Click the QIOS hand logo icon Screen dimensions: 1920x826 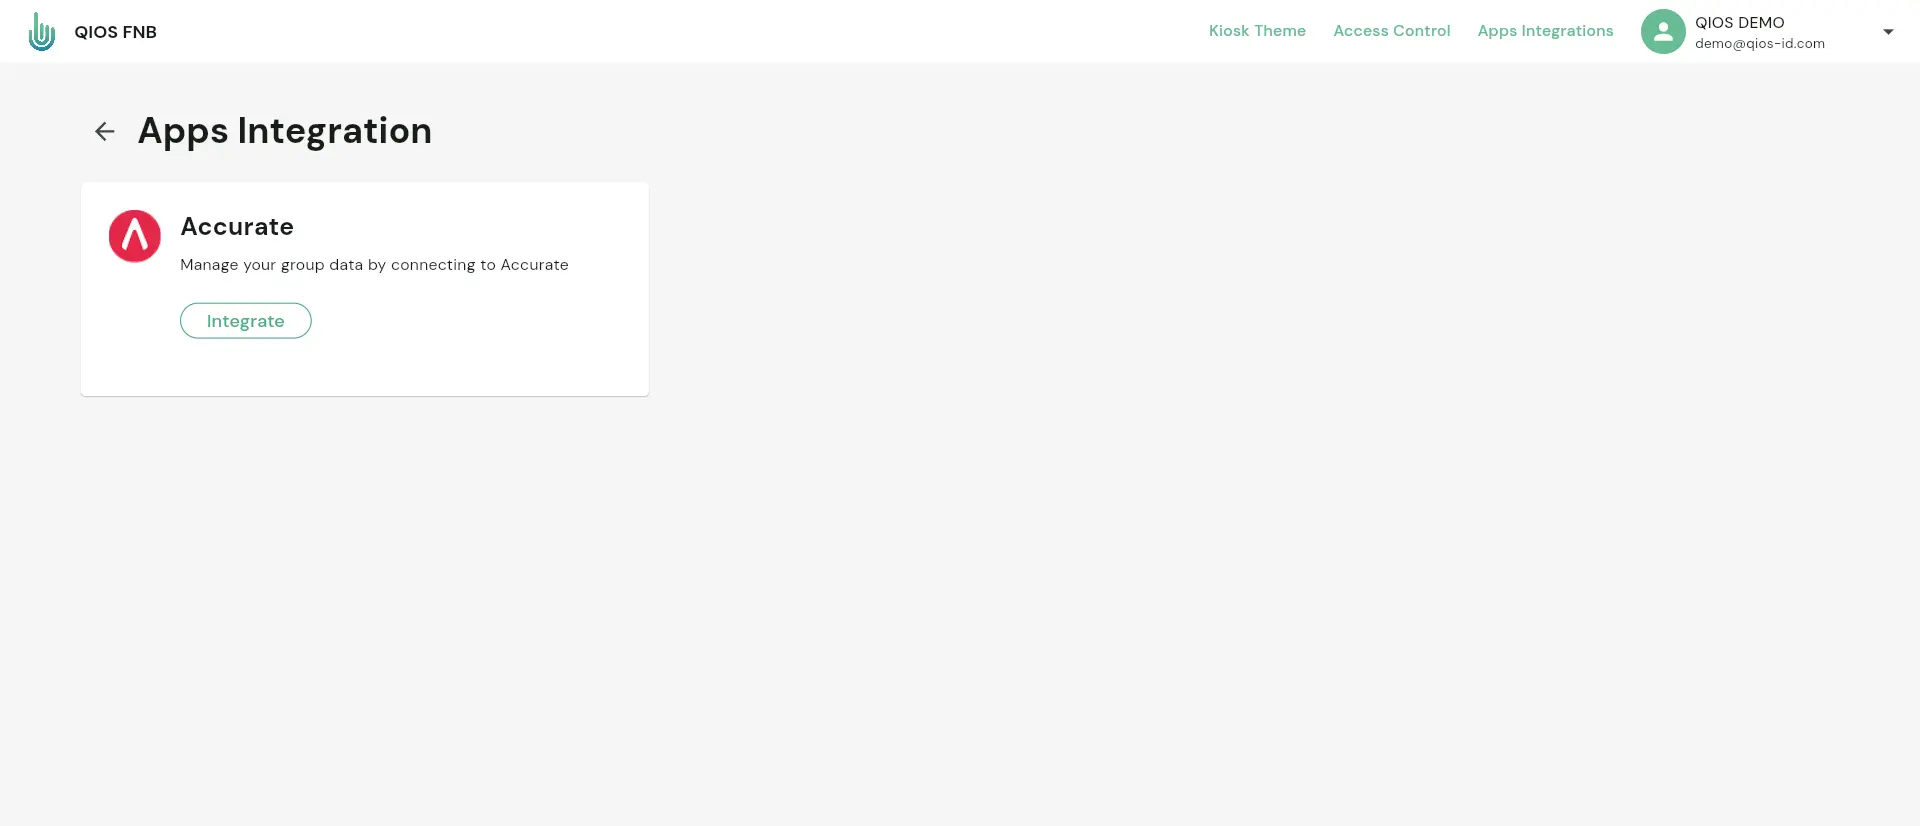41,32
